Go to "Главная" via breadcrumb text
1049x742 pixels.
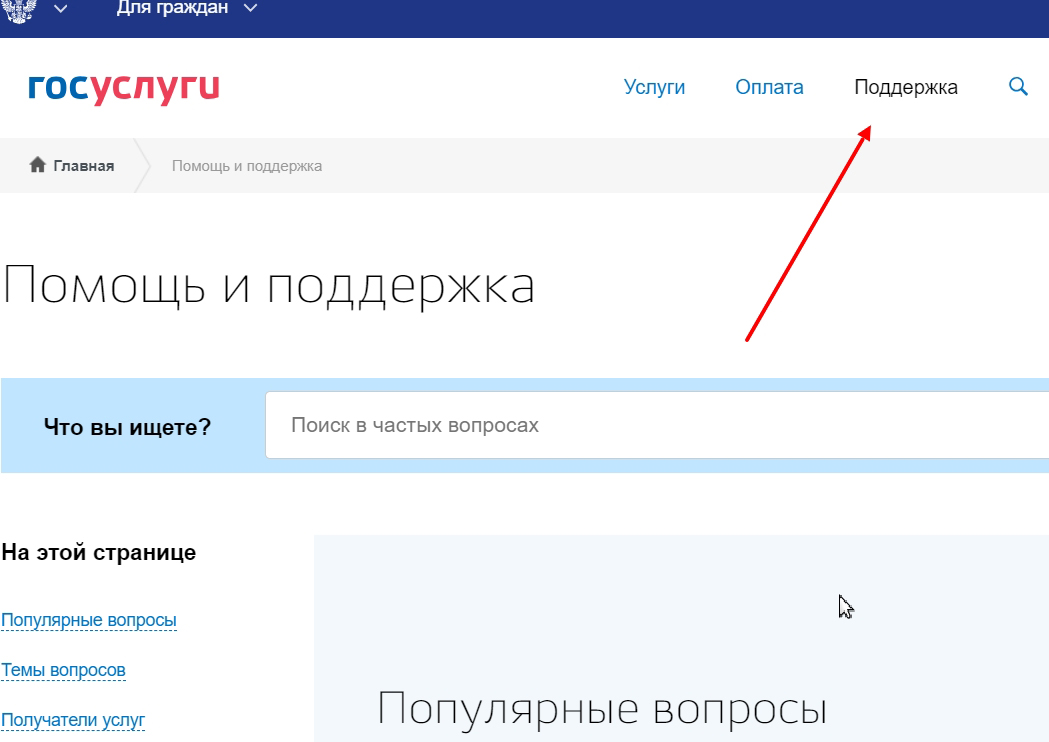[x=83, y=166]
